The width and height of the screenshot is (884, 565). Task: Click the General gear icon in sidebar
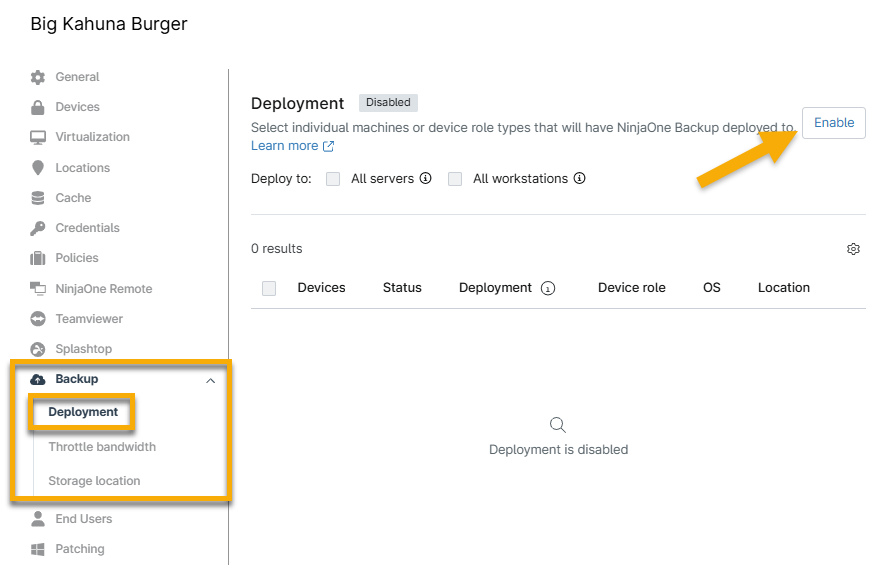[x=38, y=77]
